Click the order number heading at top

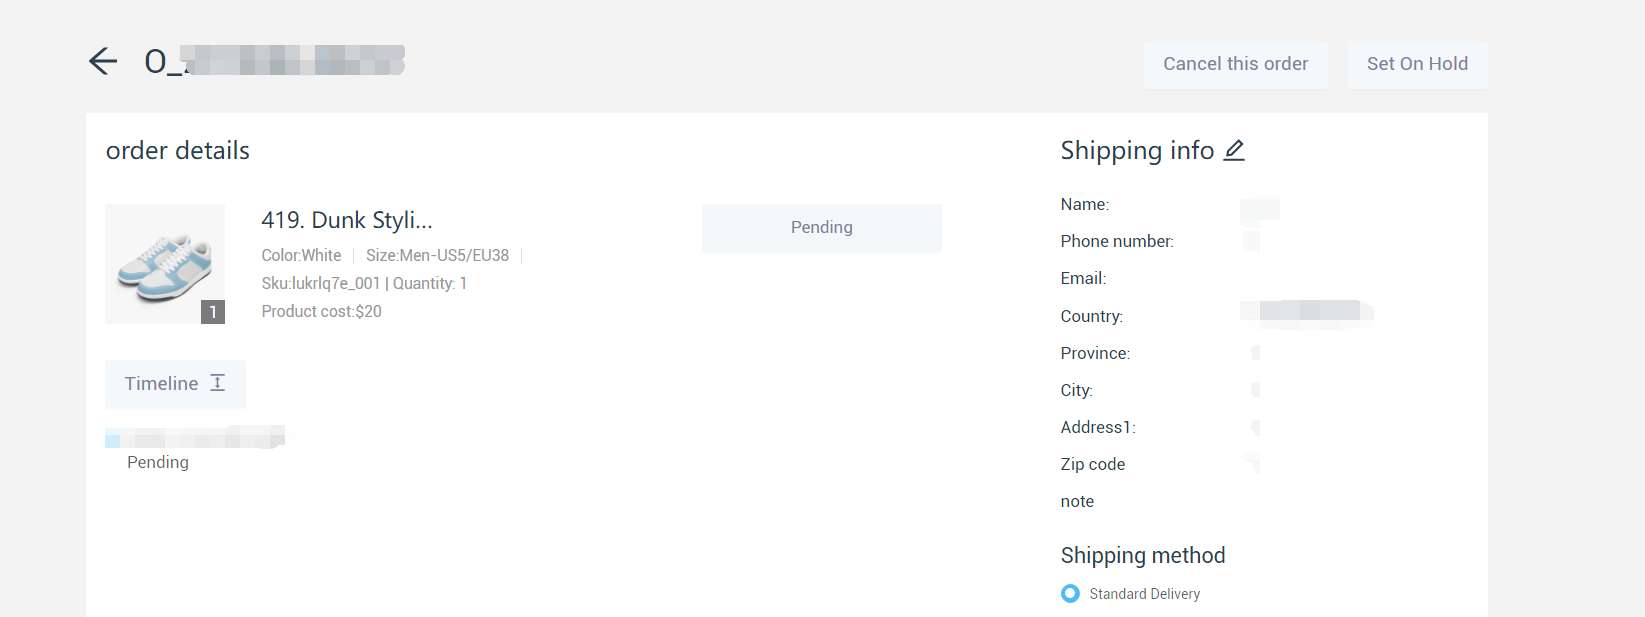coord(275,61)
